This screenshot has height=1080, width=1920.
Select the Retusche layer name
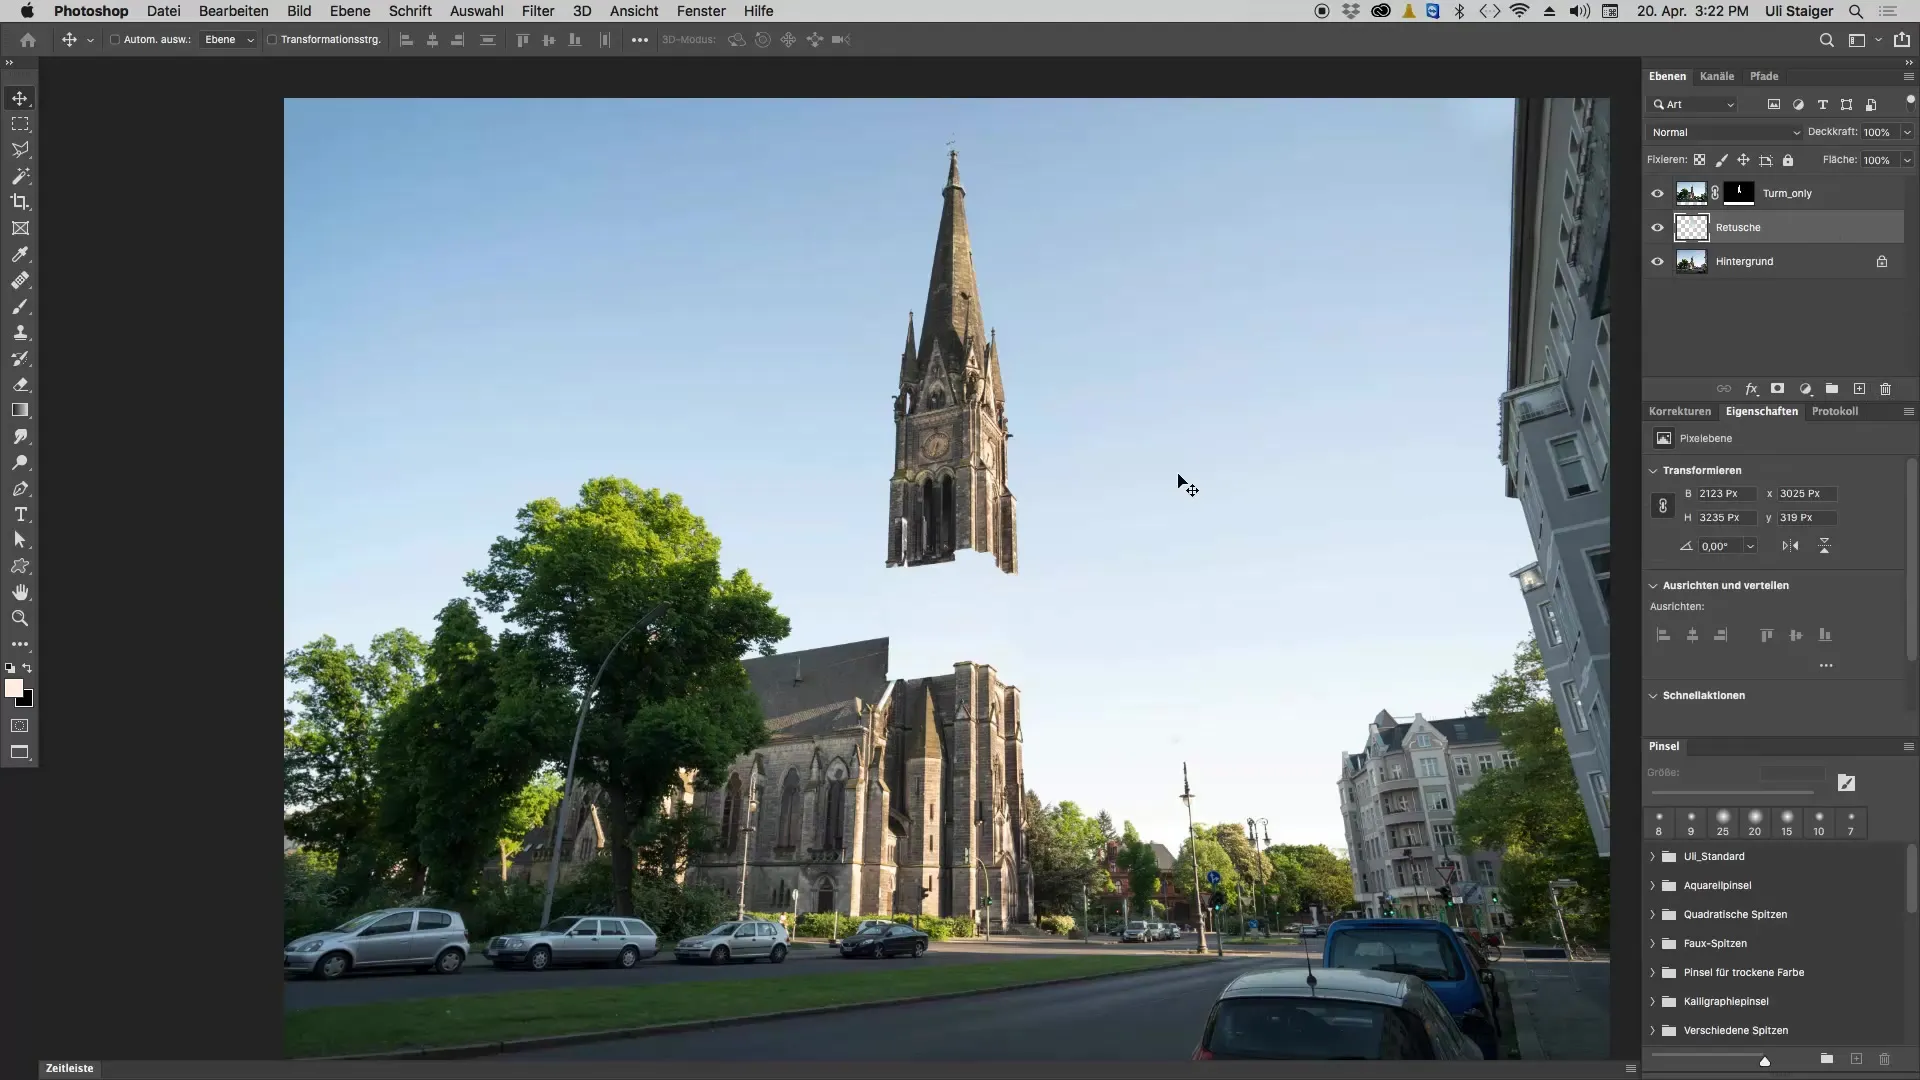[1738, 227]
